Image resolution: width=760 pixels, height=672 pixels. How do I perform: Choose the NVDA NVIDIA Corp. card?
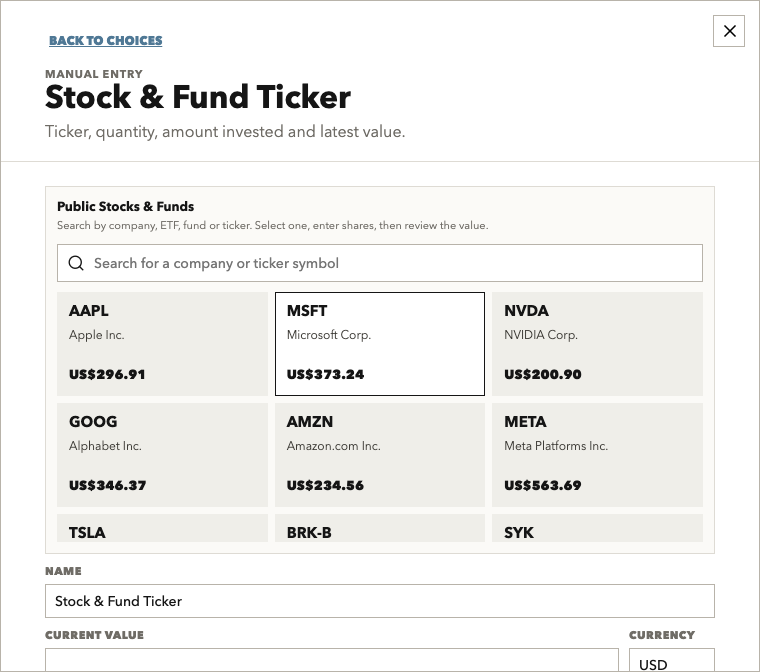[x=597, y=344]
